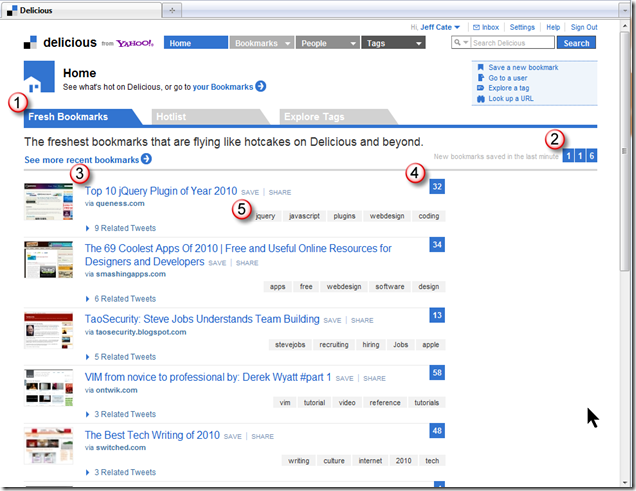Image resolution: width=636 pixels, height=491 pixels.
Task: Click the Search button
Action: click(576, 43)
